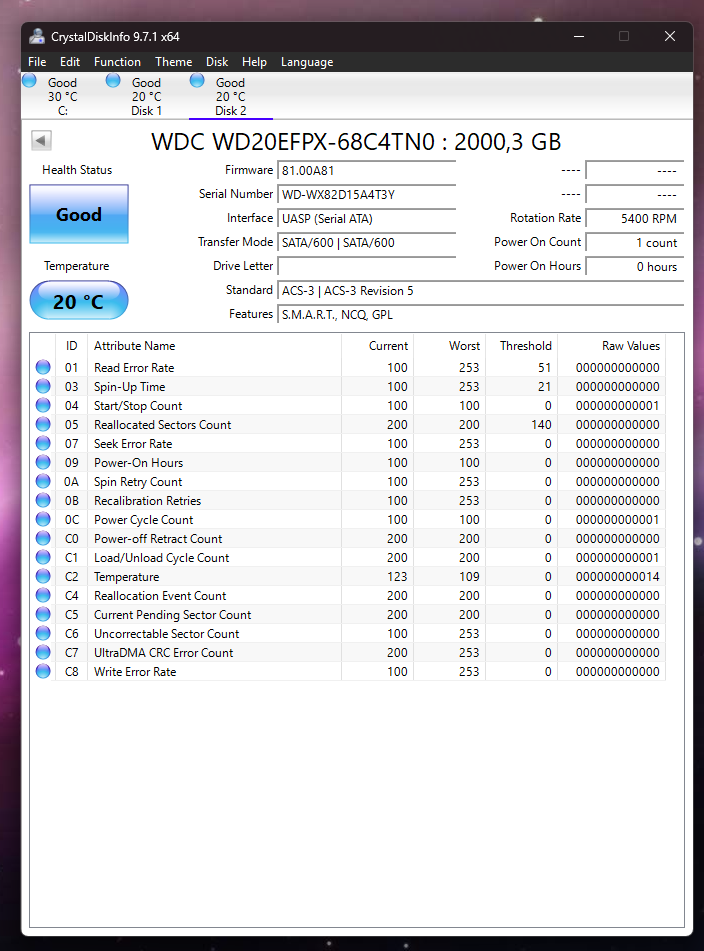Open the Theme menu
Screen dimensions: 704x951
coord(173,62)
